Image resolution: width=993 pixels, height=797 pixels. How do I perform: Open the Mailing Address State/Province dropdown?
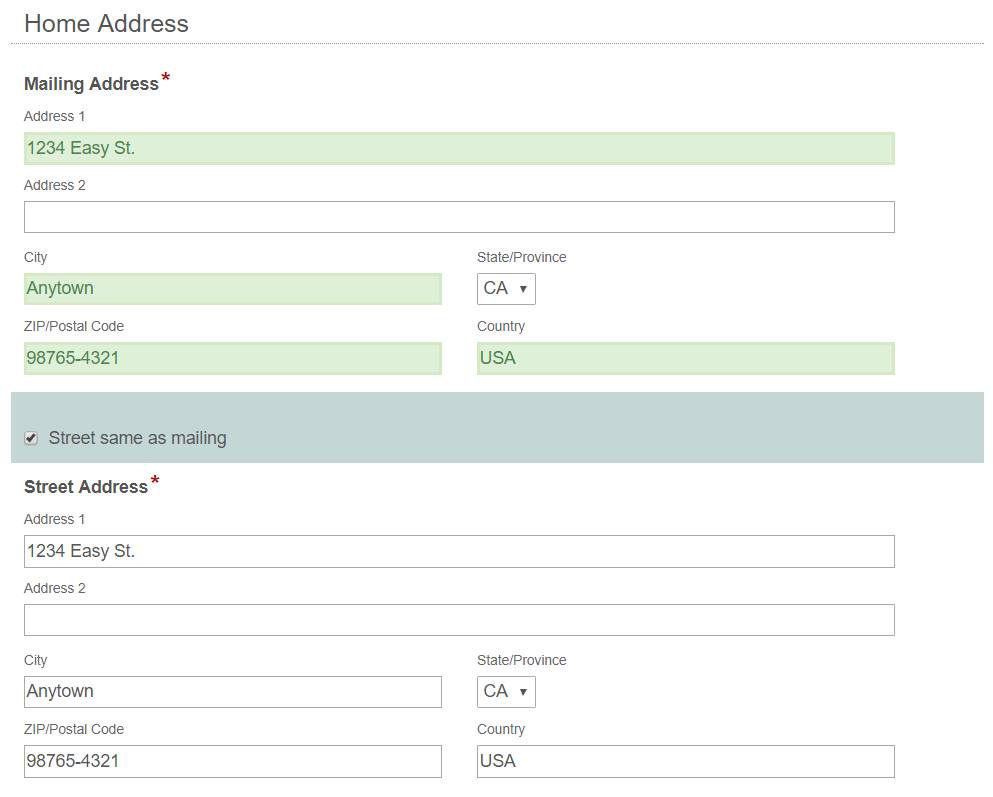coord(506,289)
